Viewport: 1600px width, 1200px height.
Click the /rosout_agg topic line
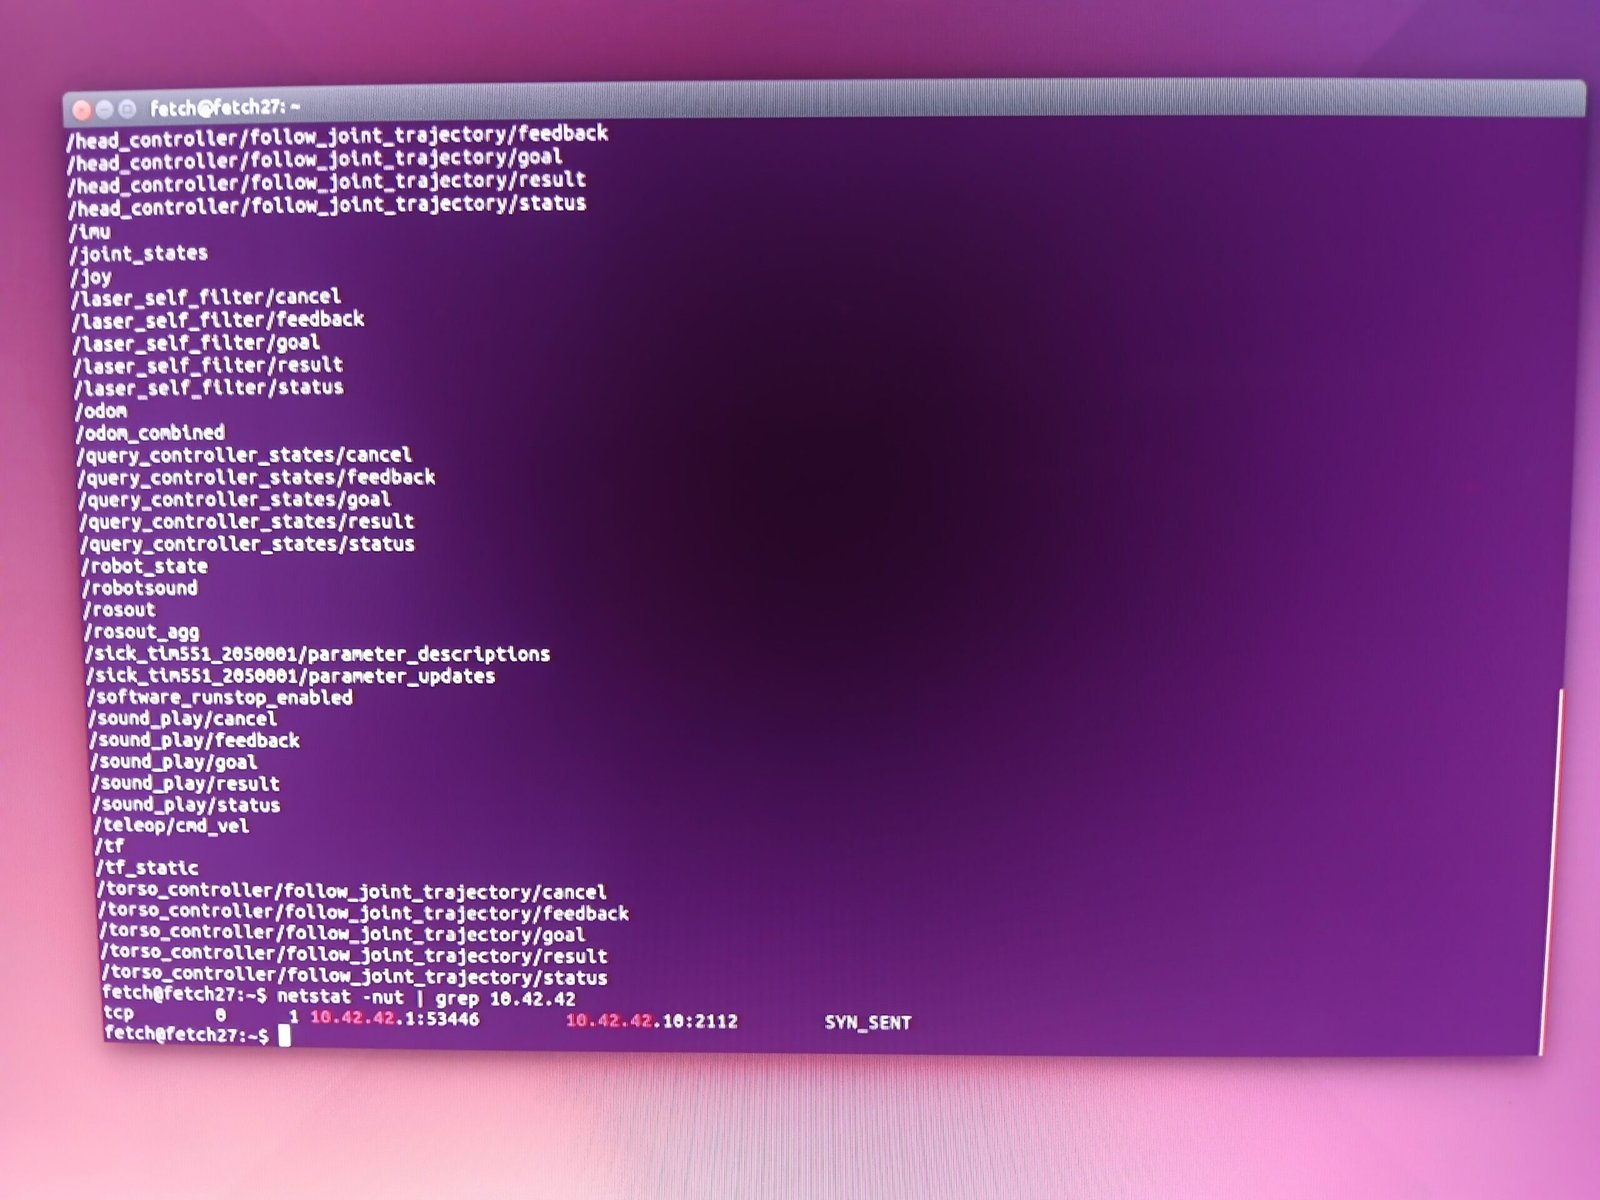pos(142,632)
